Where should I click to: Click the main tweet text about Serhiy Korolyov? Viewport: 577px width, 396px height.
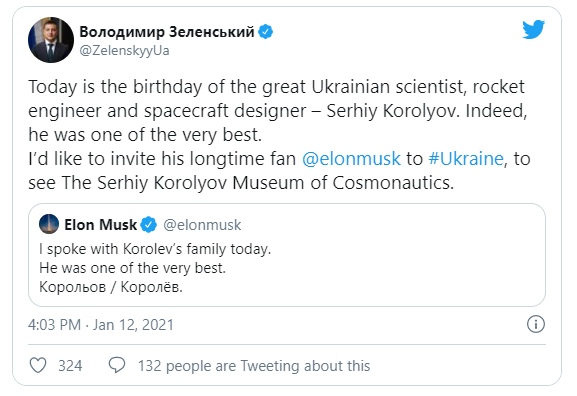pyautogui.click(x=280, y=134)
